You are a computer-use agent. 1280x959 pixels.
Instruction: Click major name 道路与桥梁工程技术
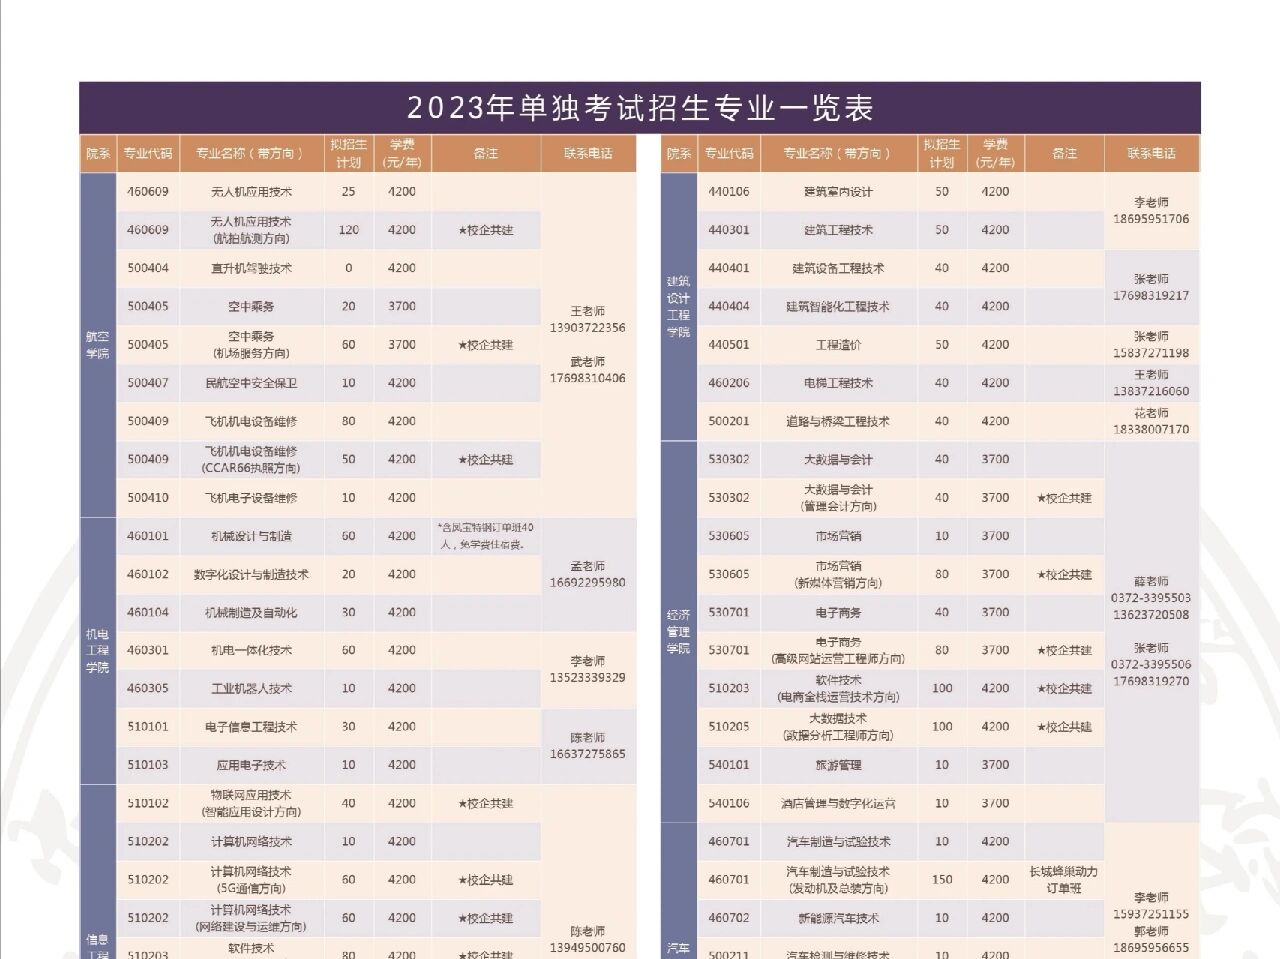tap(838, 422)
